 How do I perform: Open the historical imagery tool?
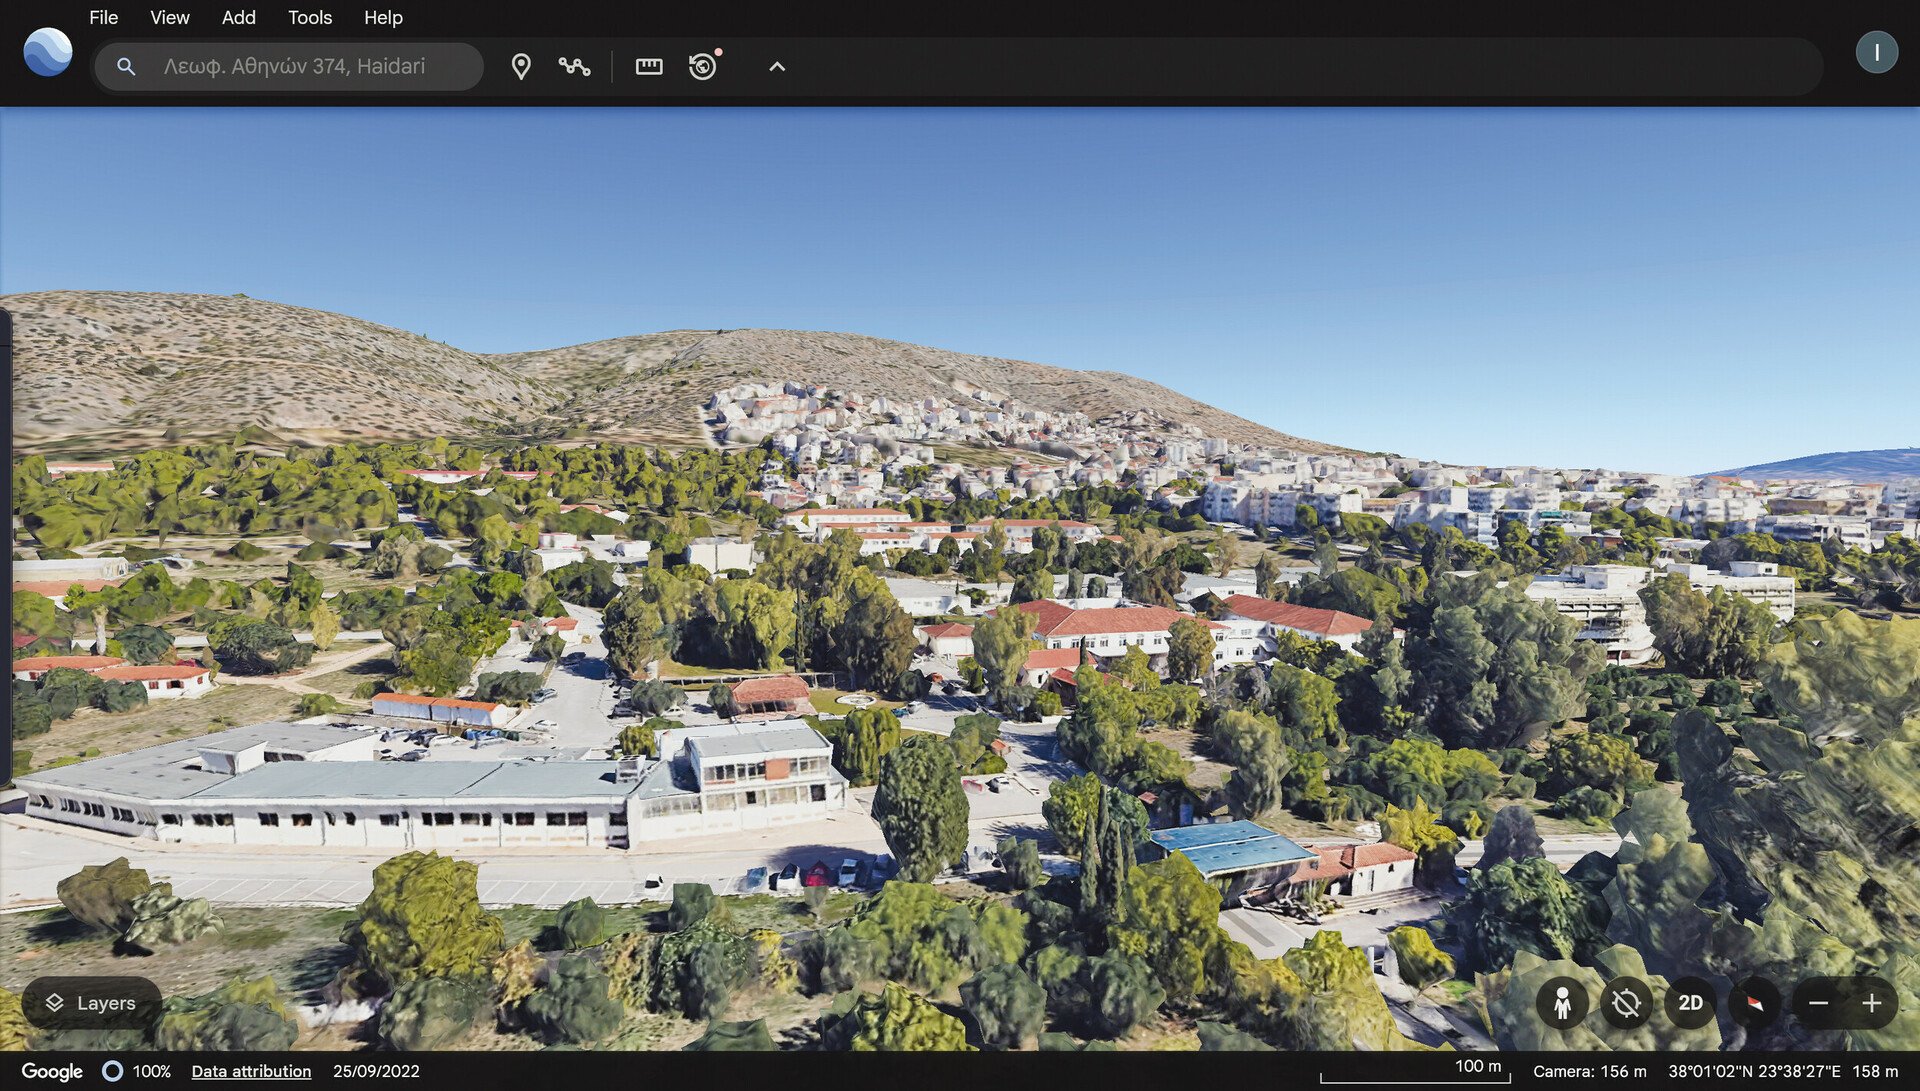click(x=704, y=66)
